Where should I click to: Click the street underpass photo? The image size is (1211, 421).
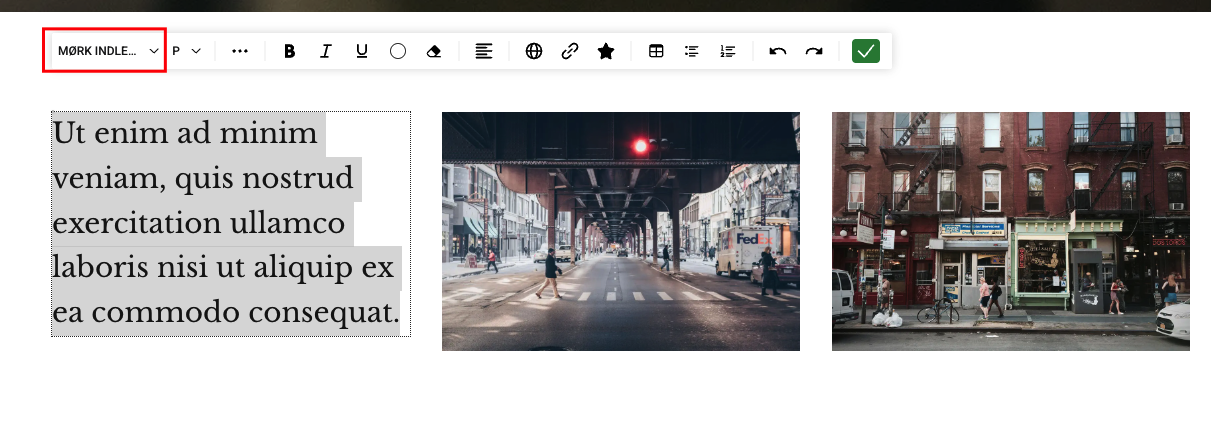coord(620,231)
